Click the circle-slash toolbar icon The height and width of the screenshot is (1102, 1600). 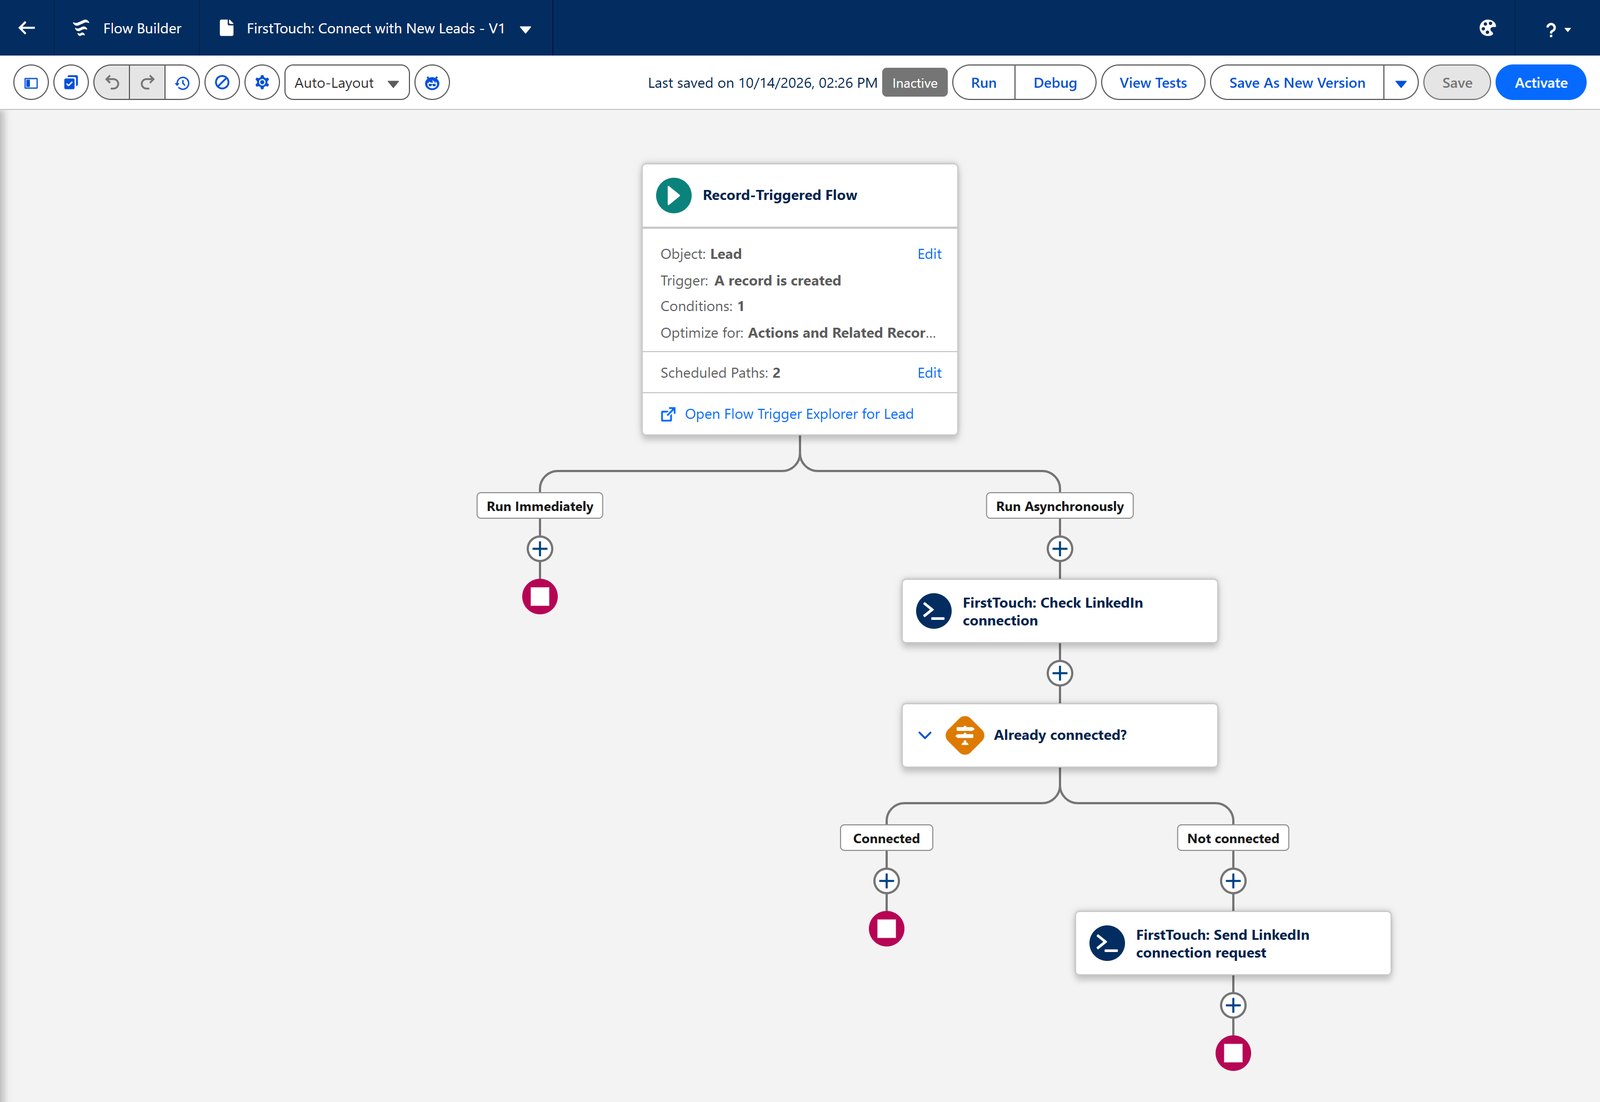tap(222, 83)
